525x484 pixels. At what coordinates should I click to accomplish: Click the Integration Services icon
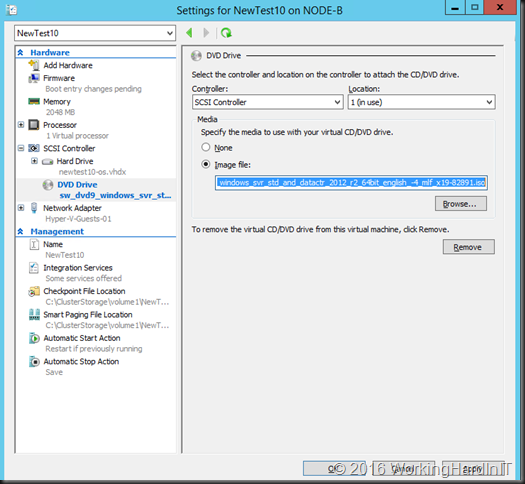34,268
